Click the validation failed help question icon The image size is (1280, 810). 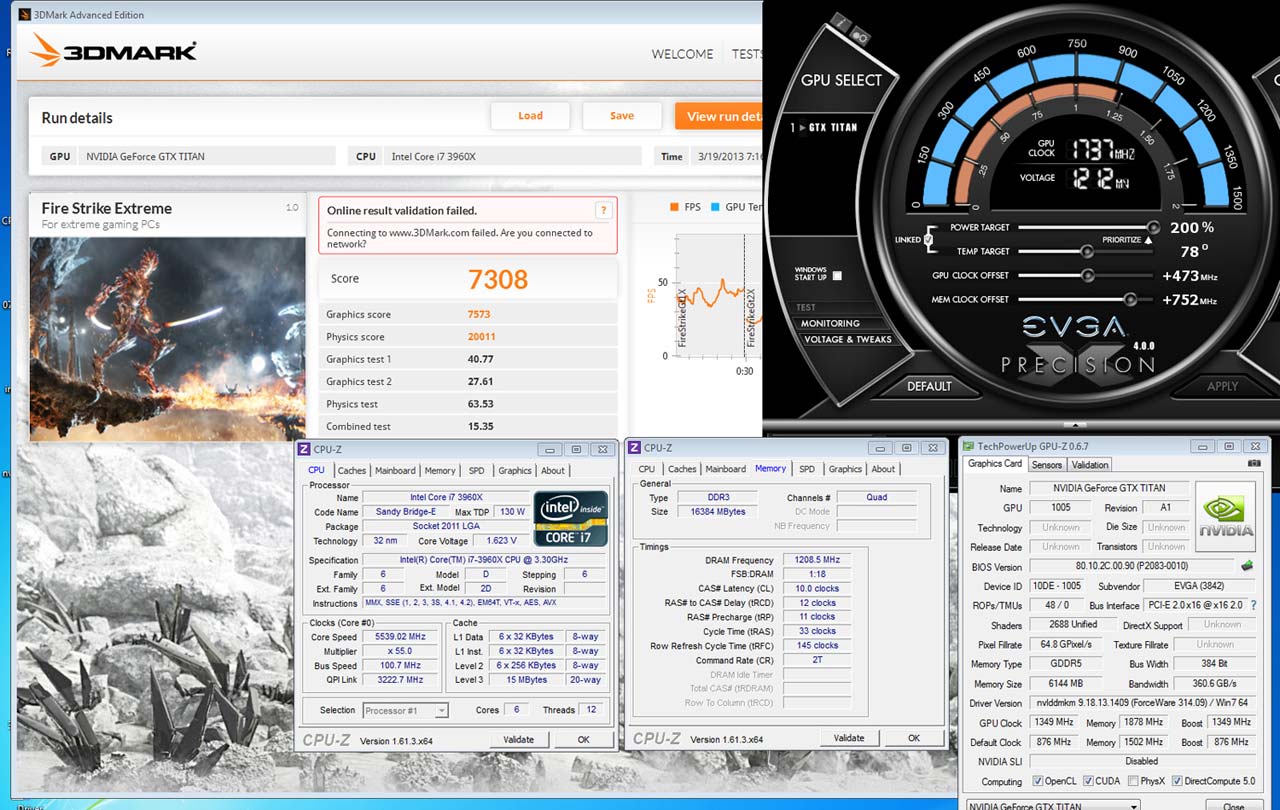click(x=603, y=210)
